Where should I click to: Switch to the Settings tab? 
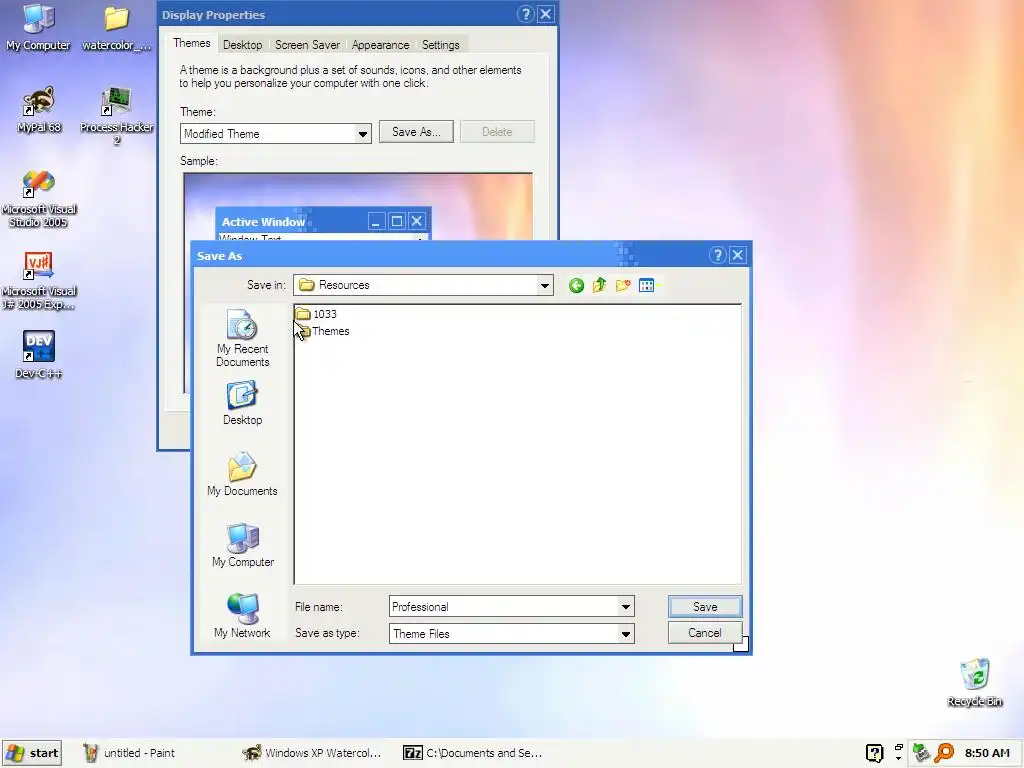click(441, 45)
